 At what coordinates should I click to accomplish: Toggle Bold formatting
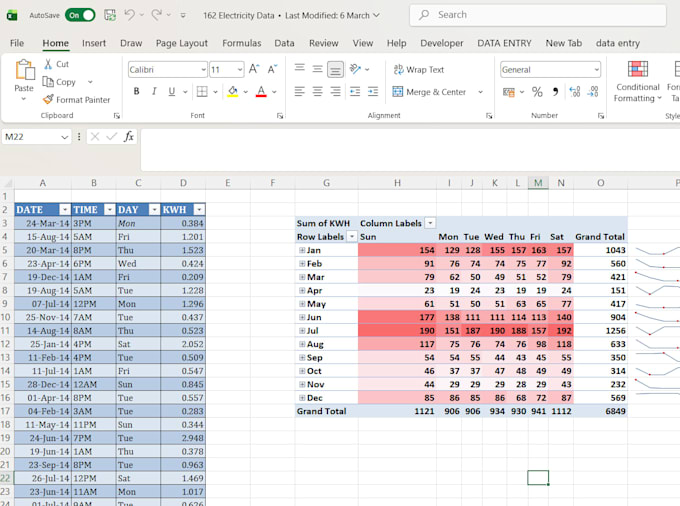point(136,91)
